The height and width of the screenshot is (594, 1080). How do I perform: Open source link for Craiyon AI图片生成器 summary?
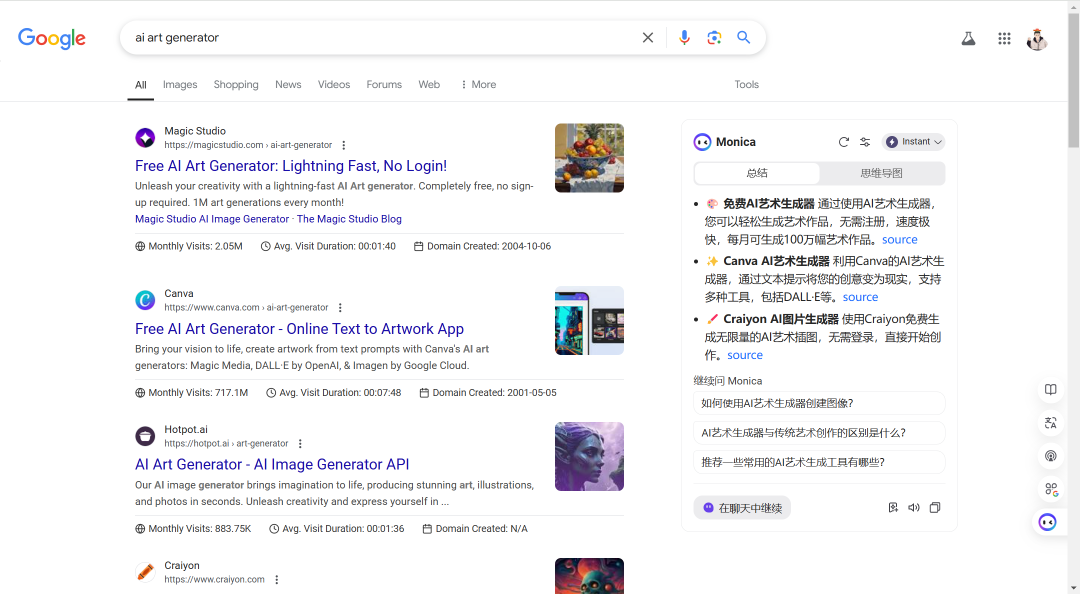(x=745, y=355)
